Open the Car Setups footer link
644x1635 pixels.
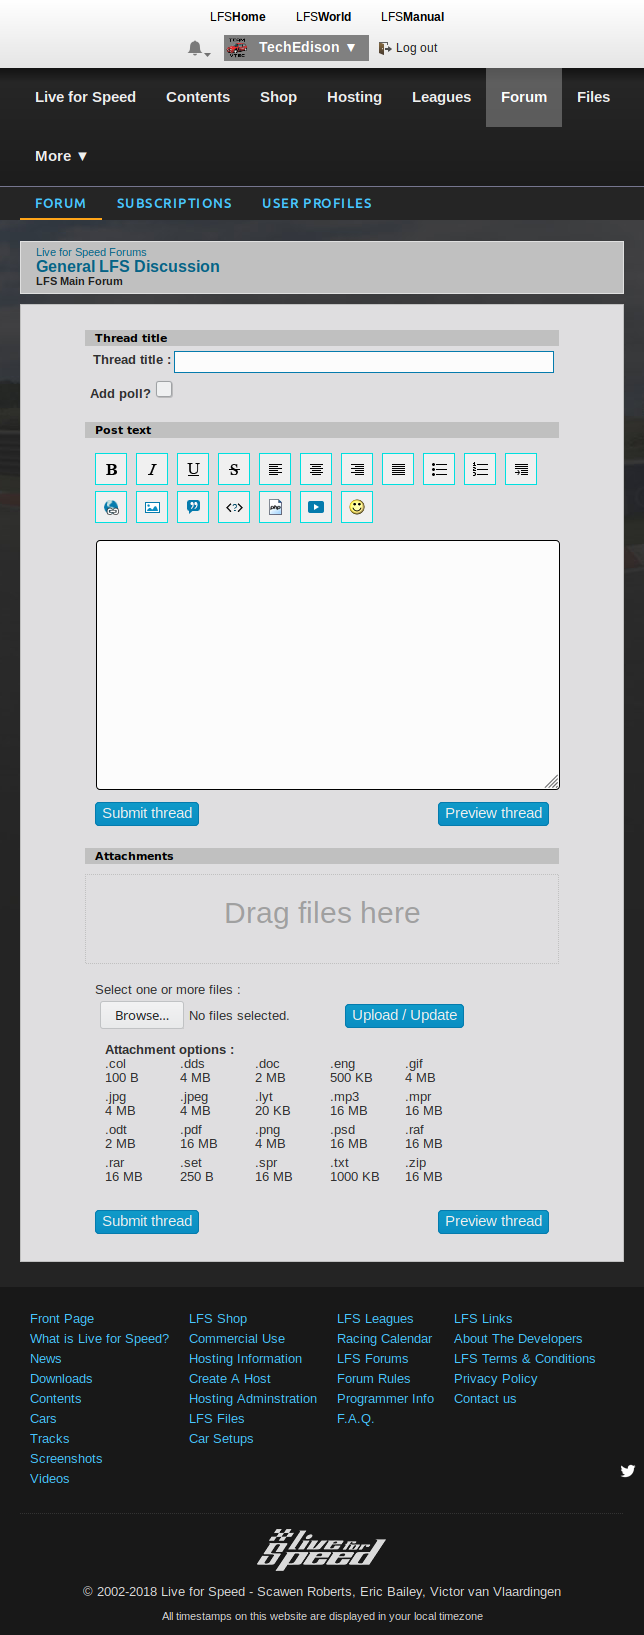[221, 1439]
